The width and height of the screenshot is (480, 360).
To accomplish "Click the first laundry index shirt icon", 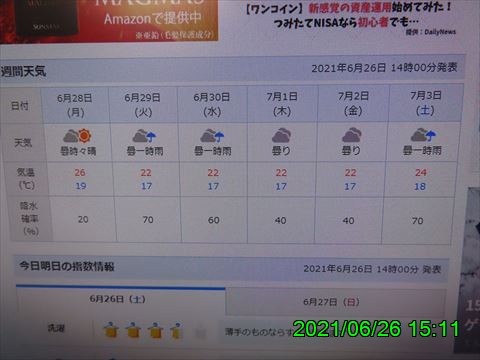I will click(x=111, y=330).
